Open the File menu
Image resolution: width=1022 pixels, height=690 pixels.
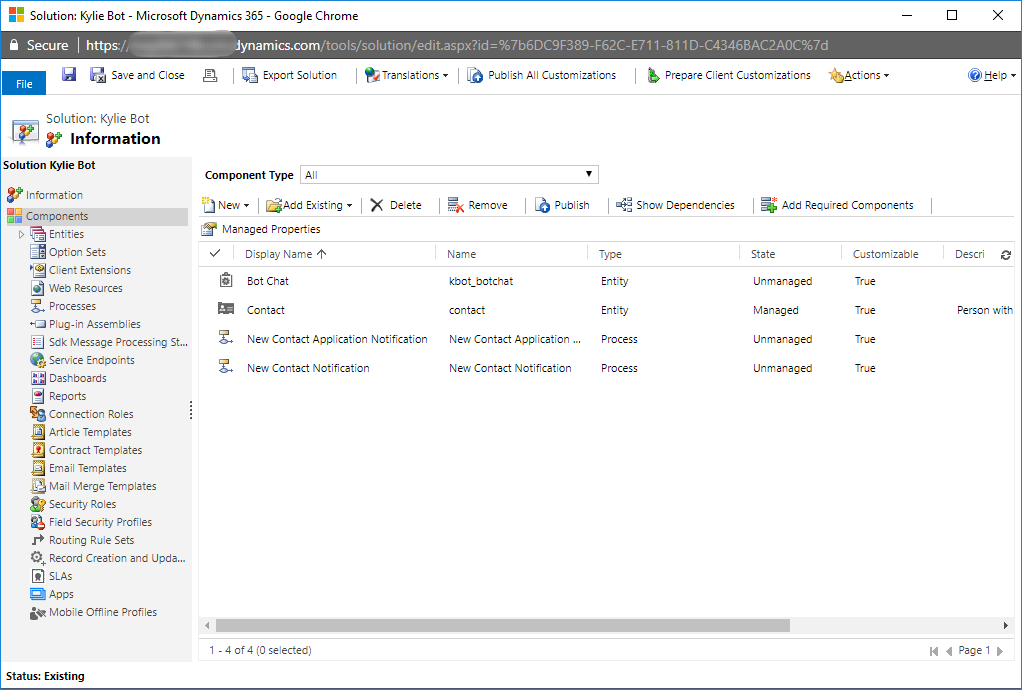coord(24,84)
